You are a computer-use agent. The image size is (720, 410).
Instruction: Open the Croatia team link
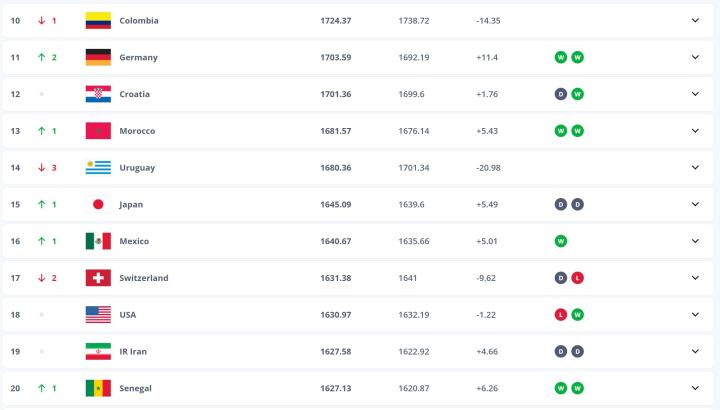click(x=134, y=94)
